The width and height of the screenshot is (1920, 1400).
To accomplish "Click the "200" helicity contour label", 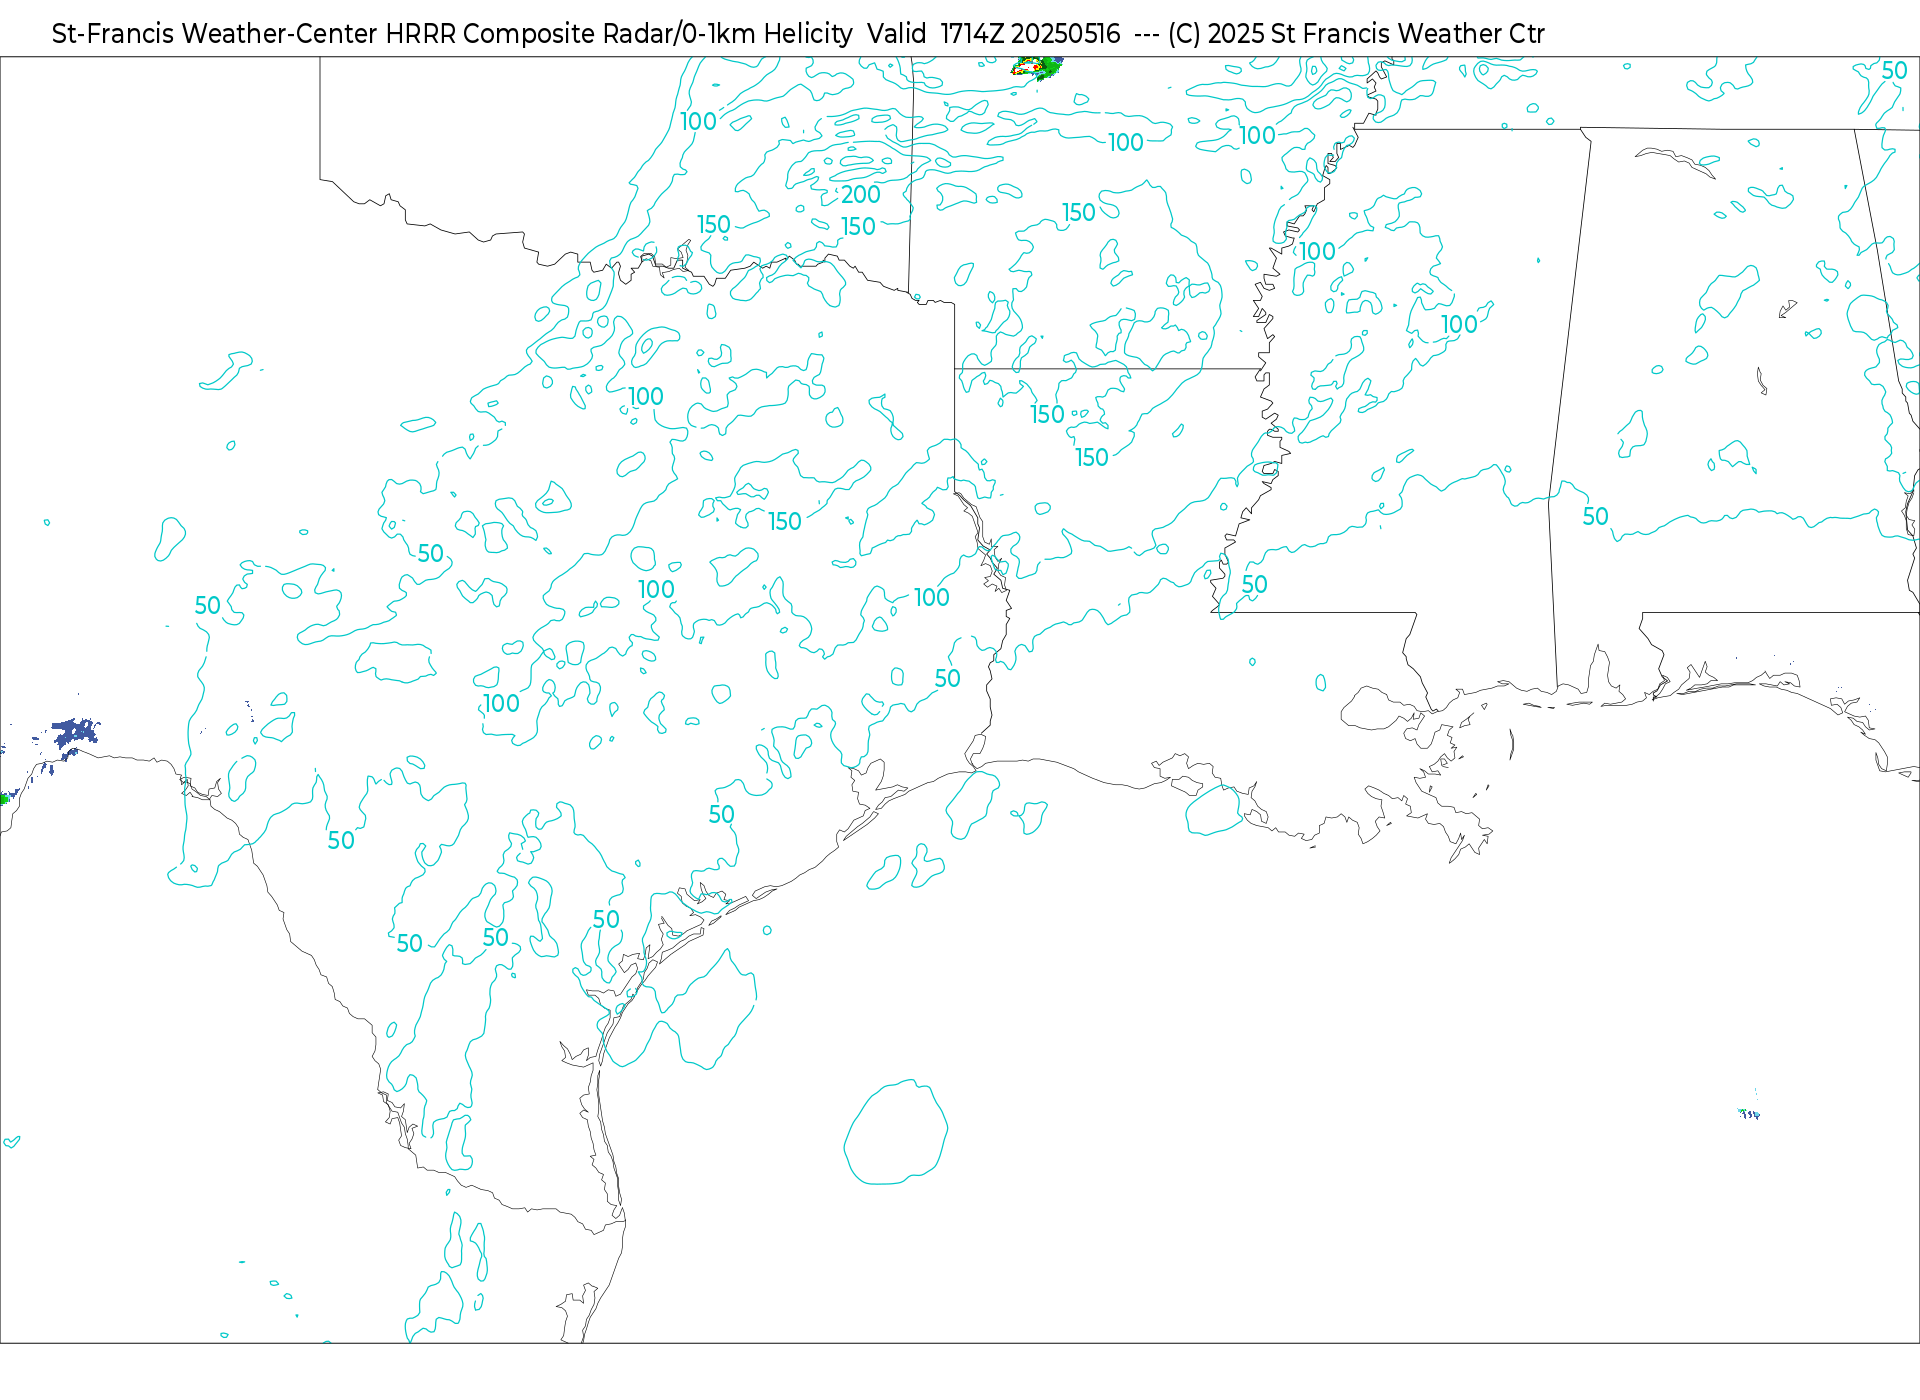I will coord(860,194).
